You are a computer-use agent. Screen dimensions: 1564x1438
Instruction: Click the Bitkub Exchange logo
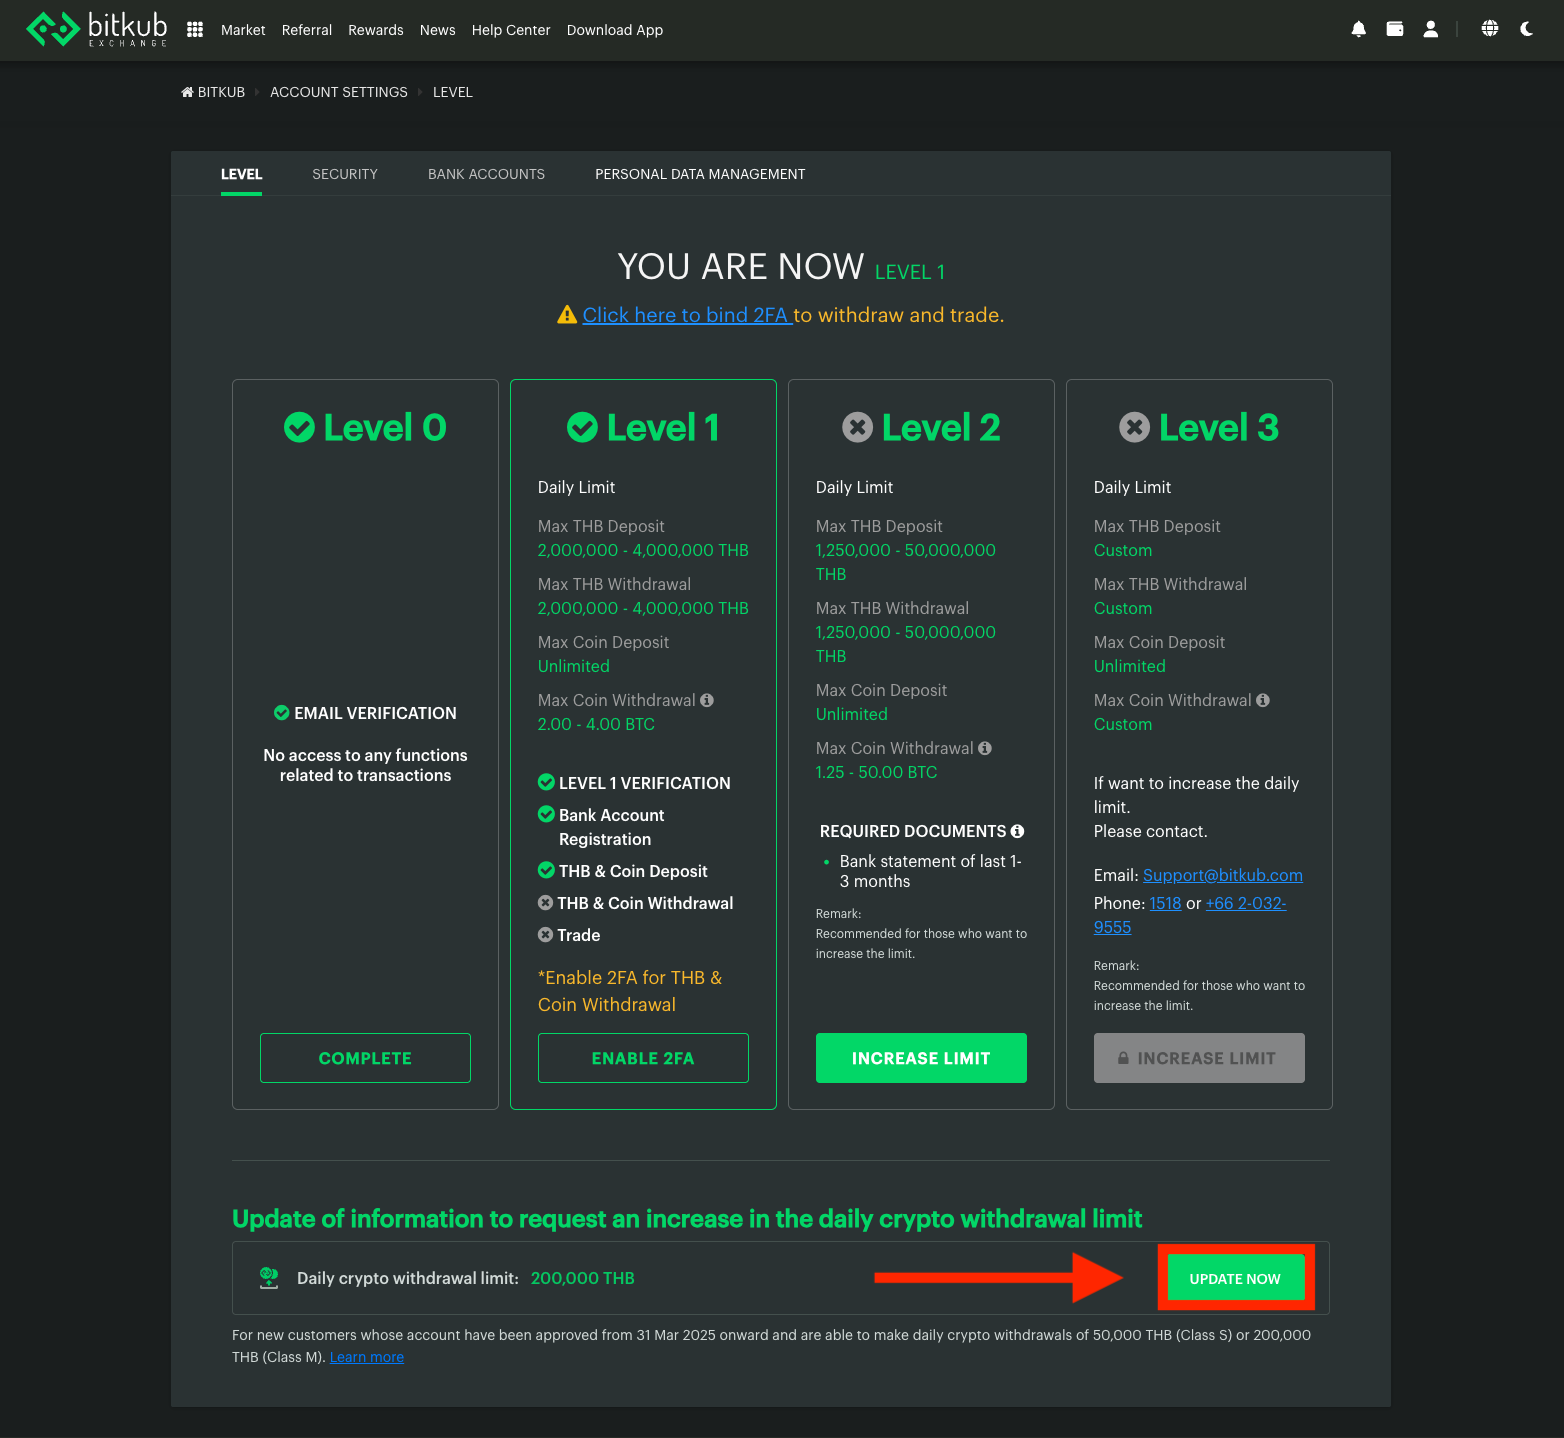[97, 29]
